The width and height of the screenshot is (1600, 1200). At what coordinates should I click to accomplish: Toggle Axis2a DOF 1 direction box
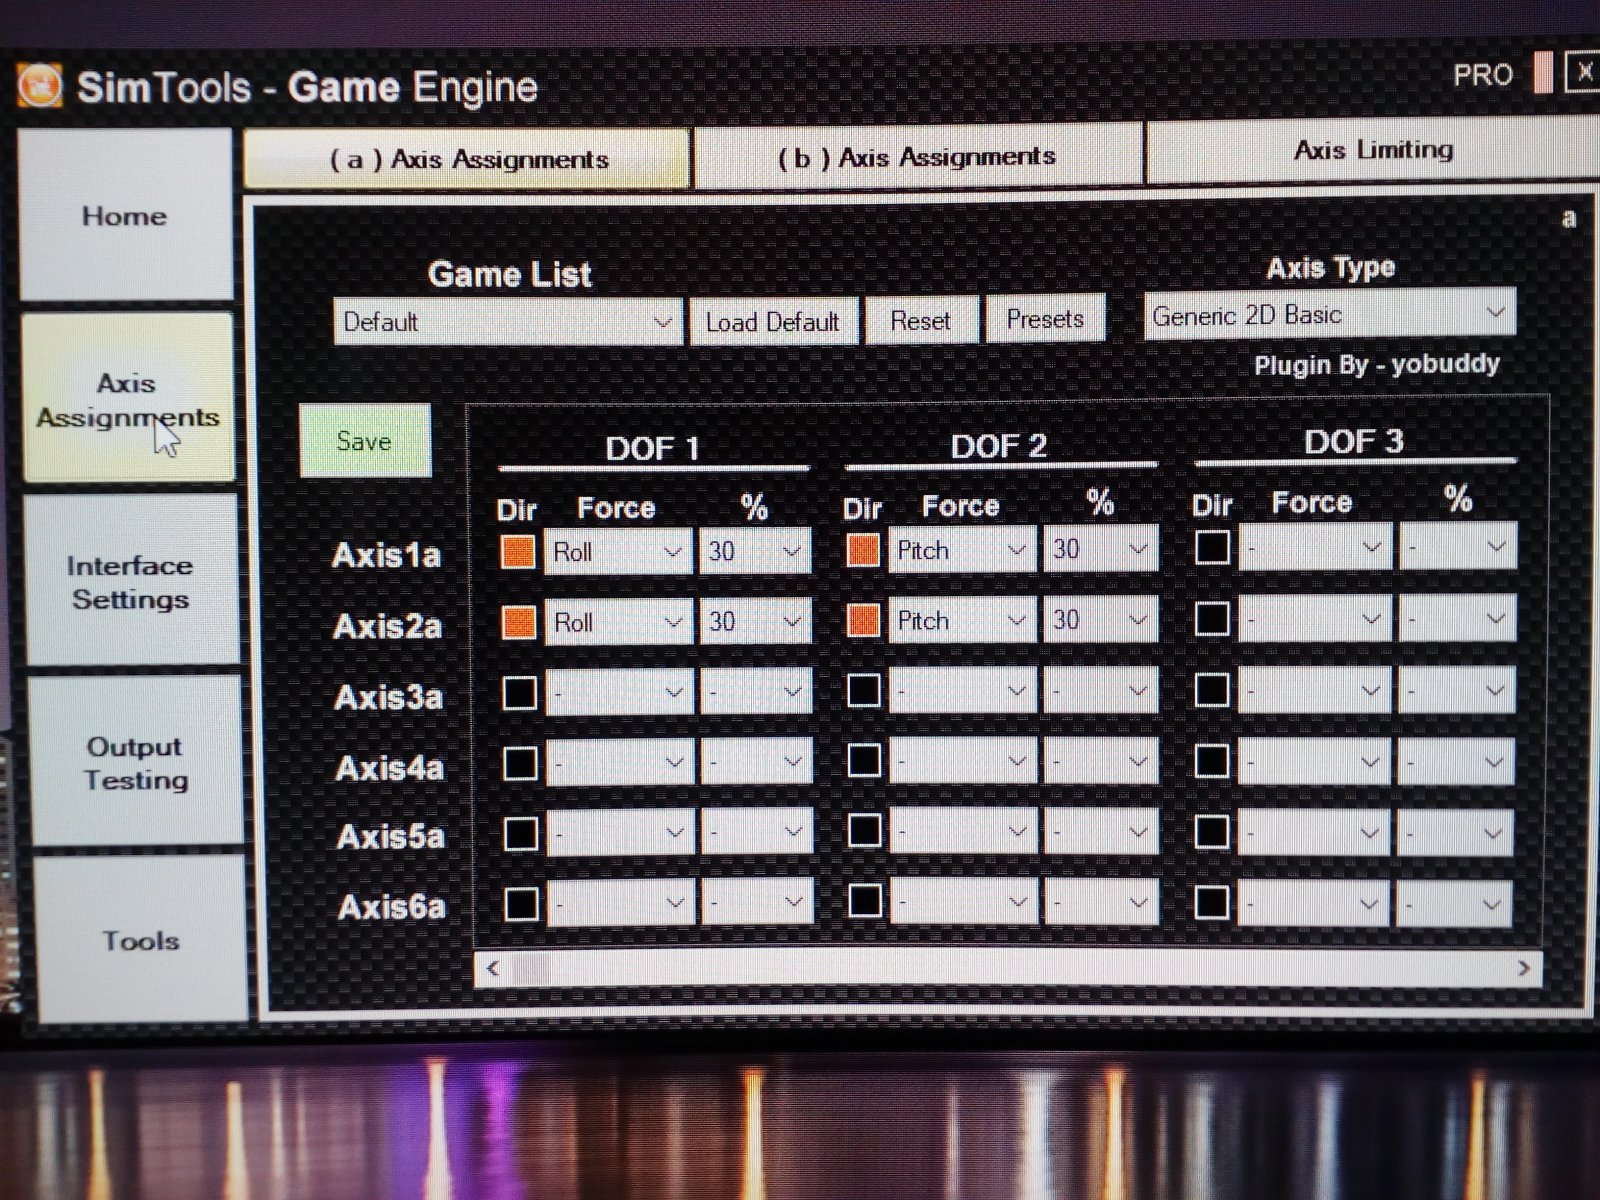tap(519, 622)
